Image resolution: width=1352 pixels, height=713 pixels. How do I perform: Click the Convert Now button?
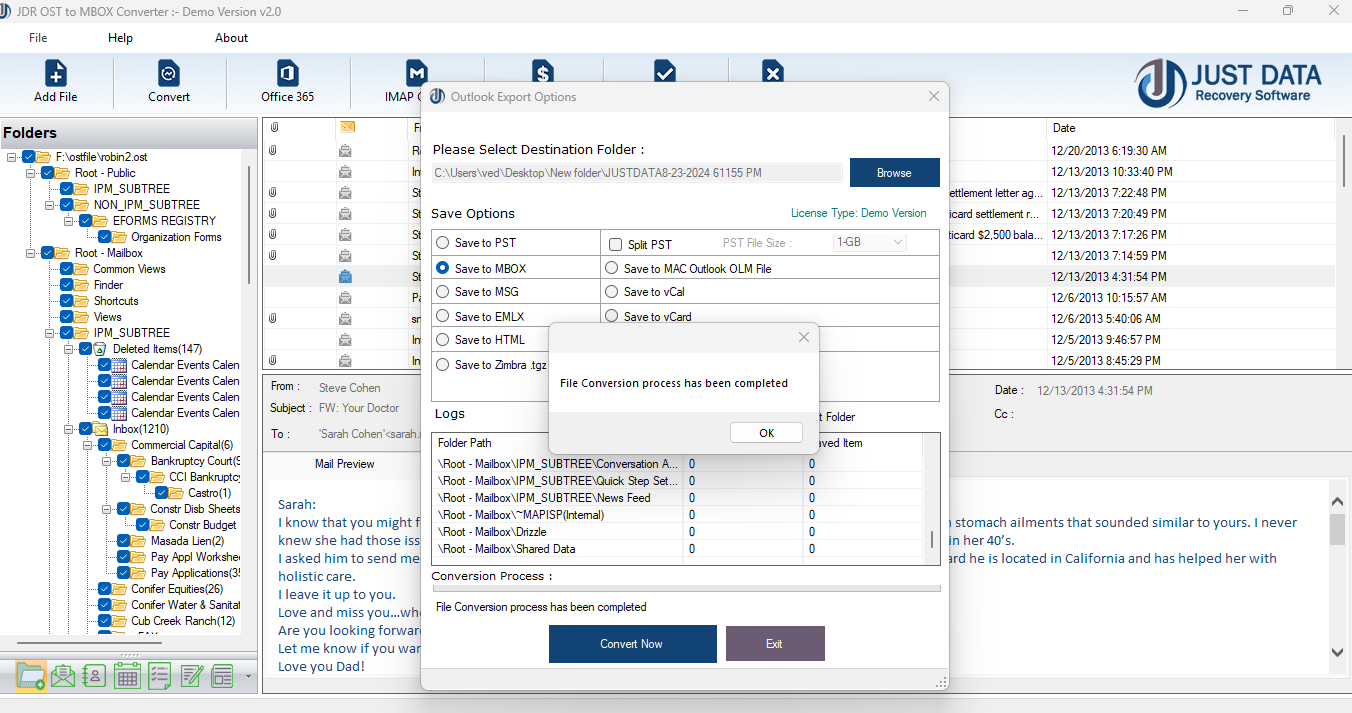[632, 644]
